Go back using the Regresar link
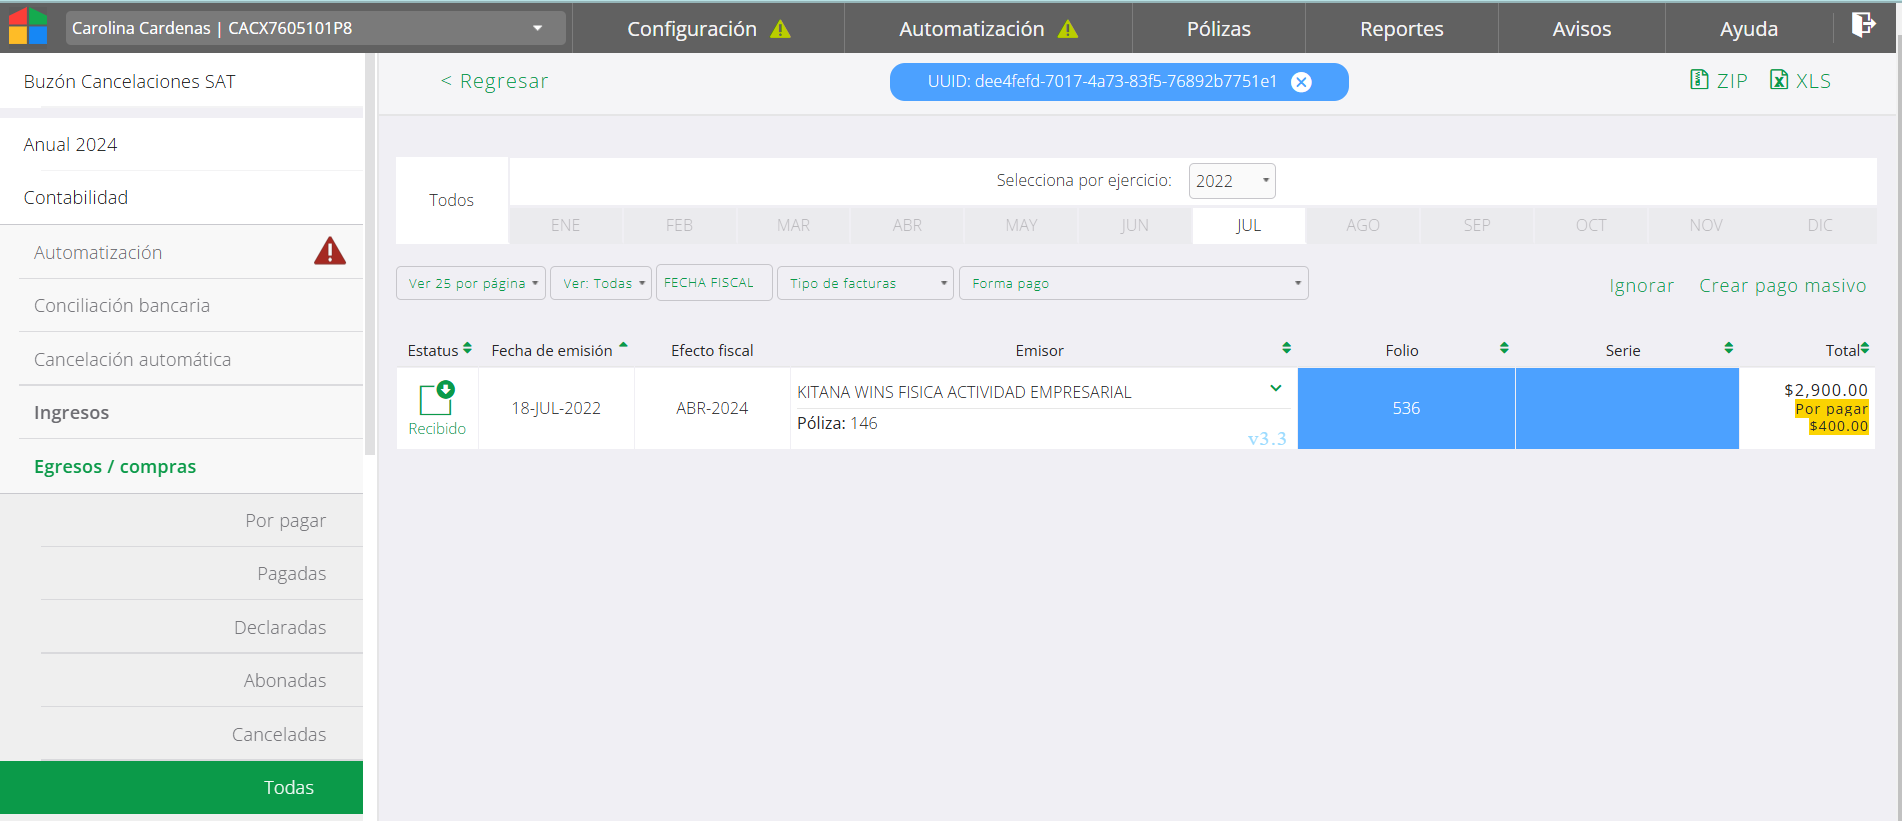 (494, 81)
